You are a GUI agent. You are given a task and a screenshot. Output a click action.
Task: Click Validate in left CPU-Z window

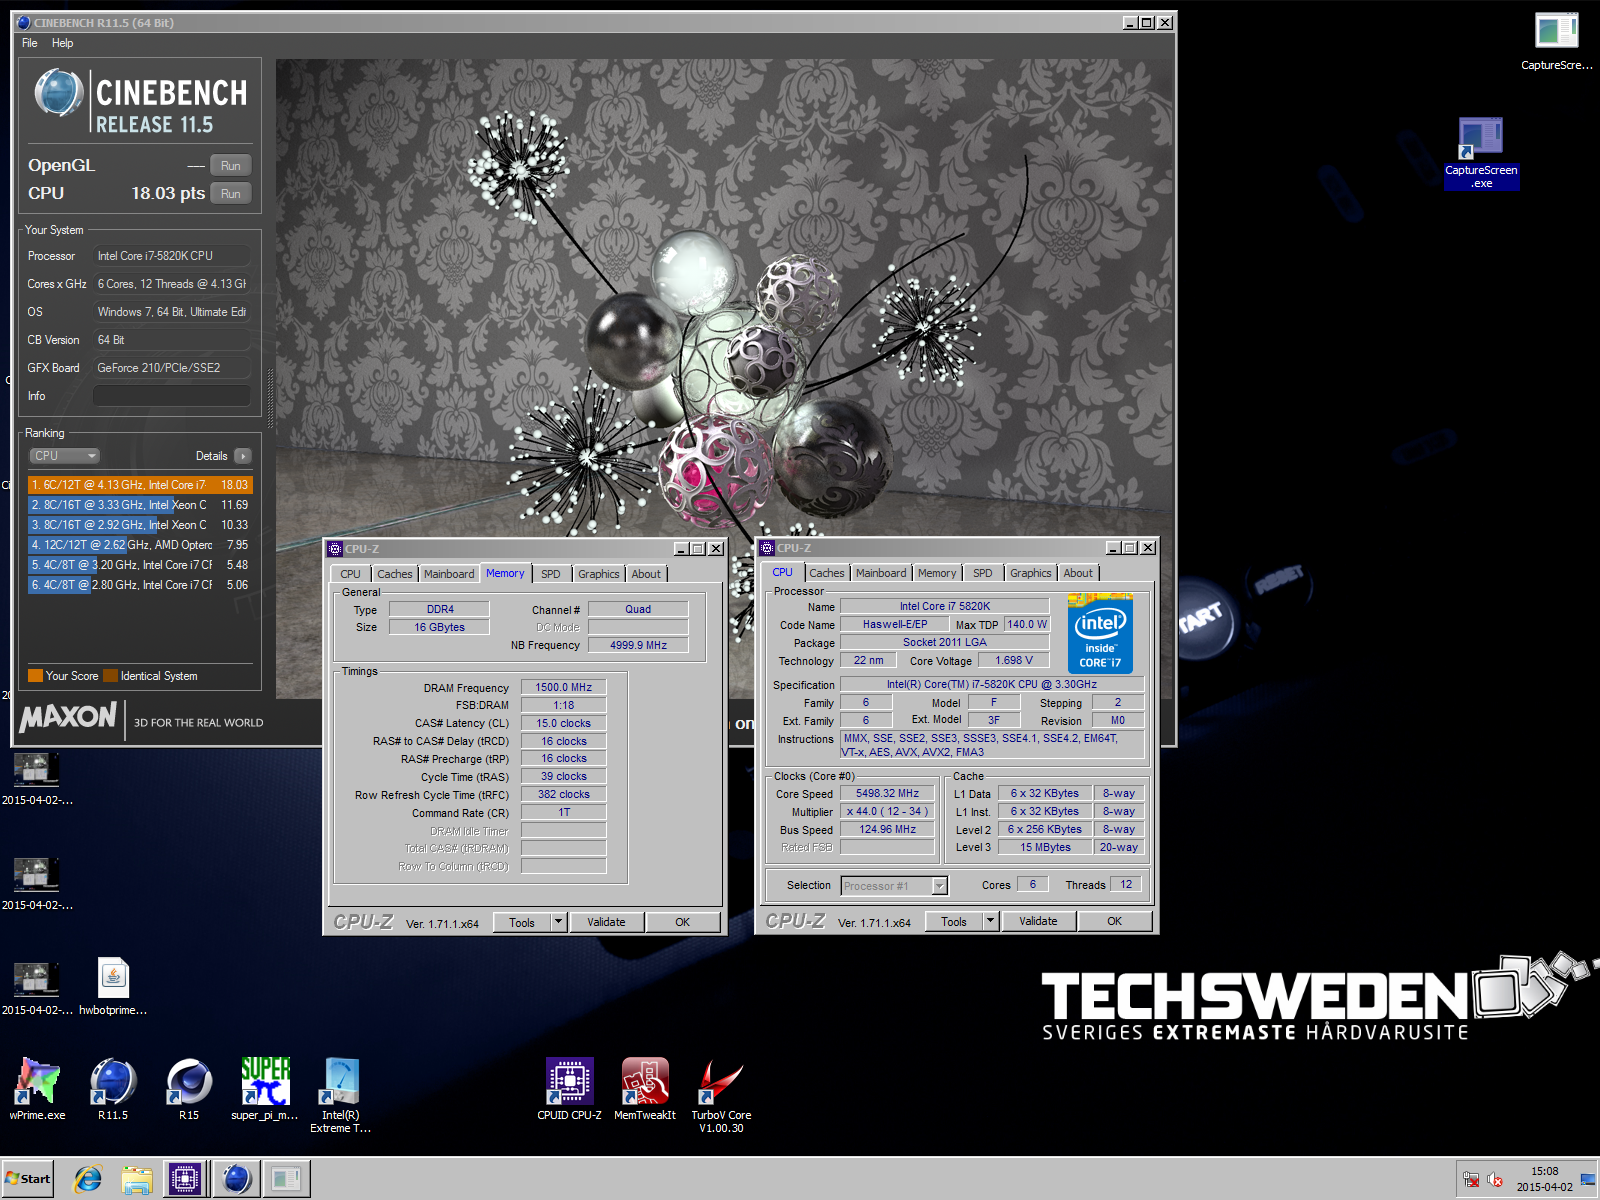[606, 923]
